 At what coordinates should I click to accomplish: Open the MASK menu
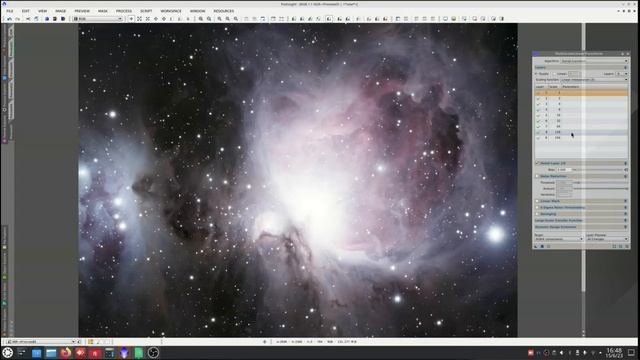tap(103, 11)
